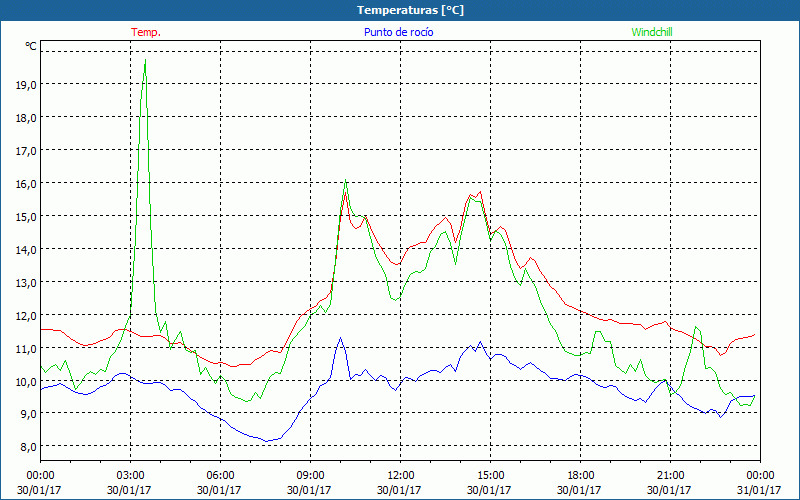Click the 12,0 value on the vertical axis
This screenshot has height=500, width=800.
click(27, 315)
